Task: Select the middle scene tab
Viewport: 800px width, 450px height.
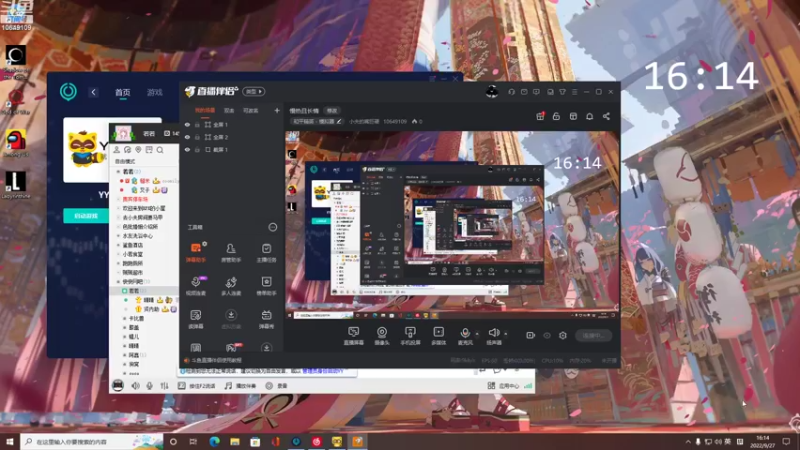Action: point(229,110)
